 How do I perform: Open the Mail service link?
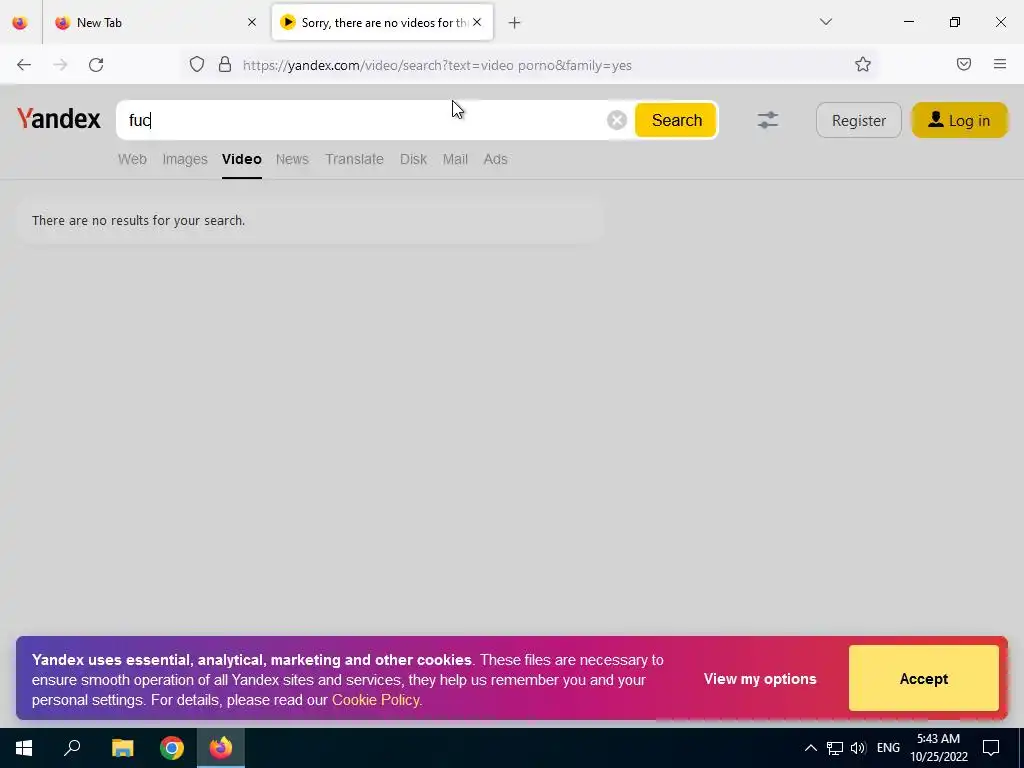coord(455,159)
